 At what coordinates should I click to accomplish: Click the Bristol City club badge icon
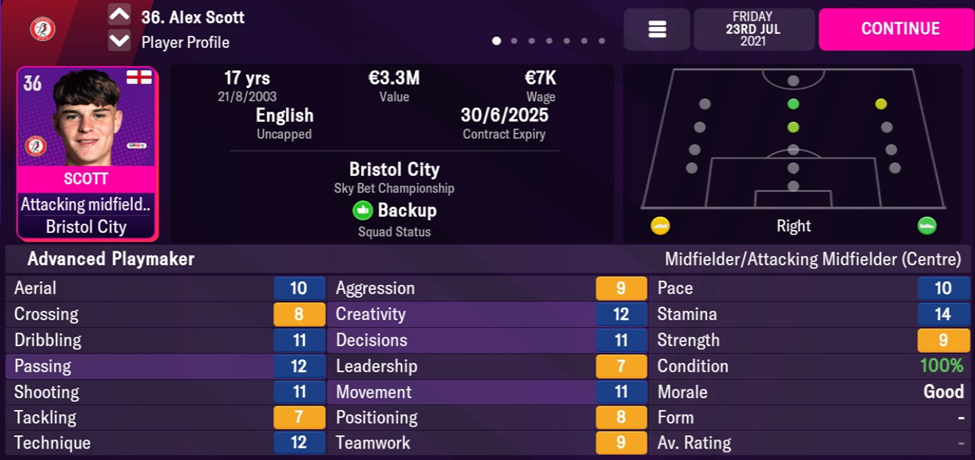[43, 29]
